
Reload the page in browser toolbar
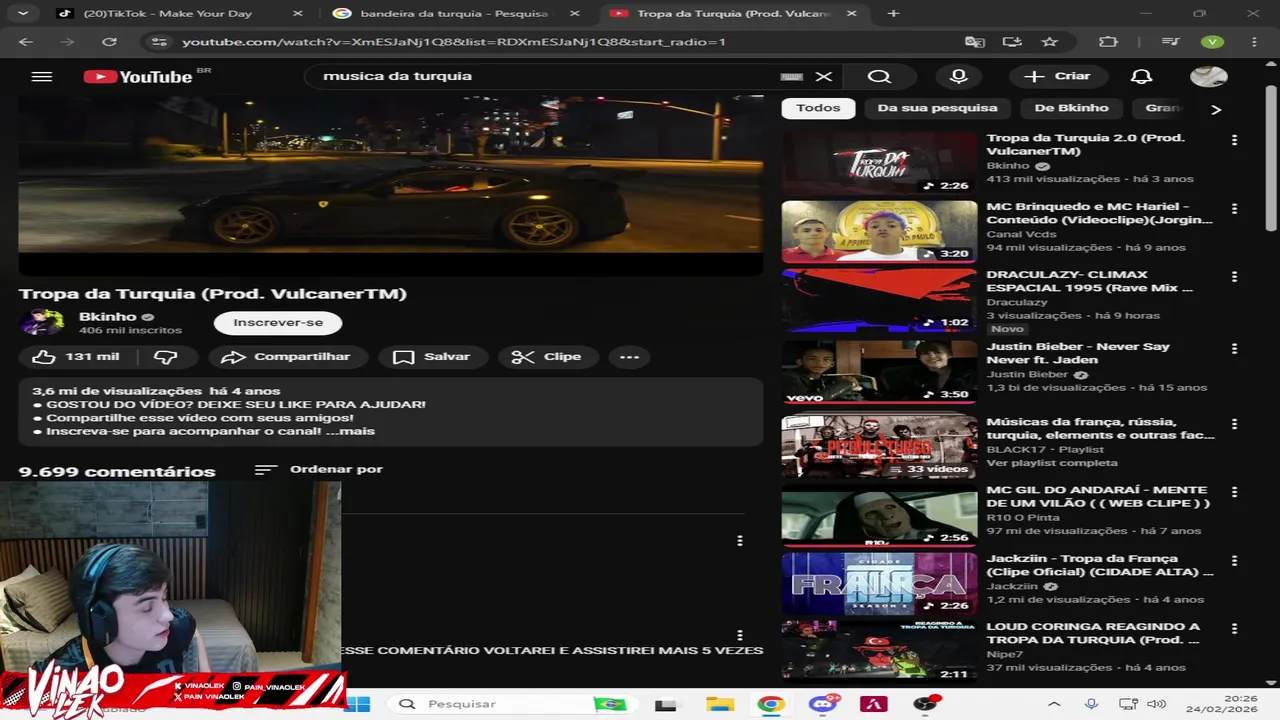pos(109,42)
